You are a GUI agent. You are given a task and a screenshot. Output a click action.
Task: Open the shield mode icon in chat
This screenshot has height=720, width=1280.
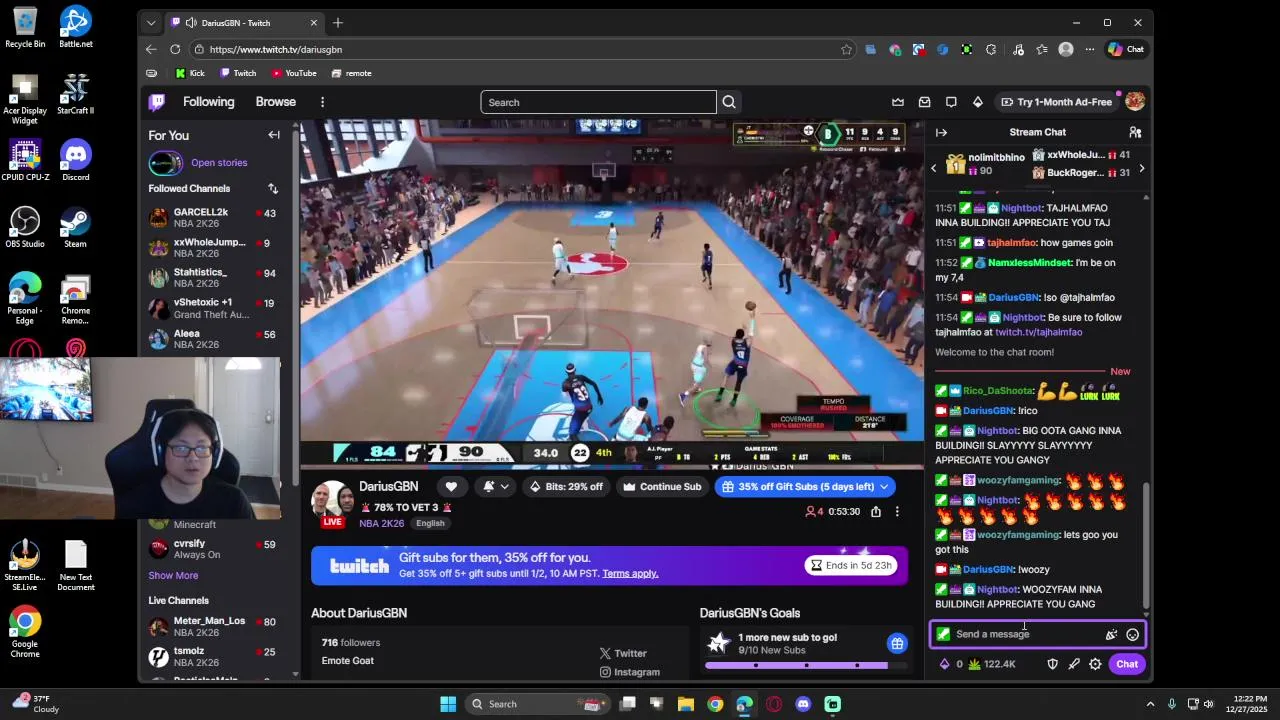click(1052, 664)
